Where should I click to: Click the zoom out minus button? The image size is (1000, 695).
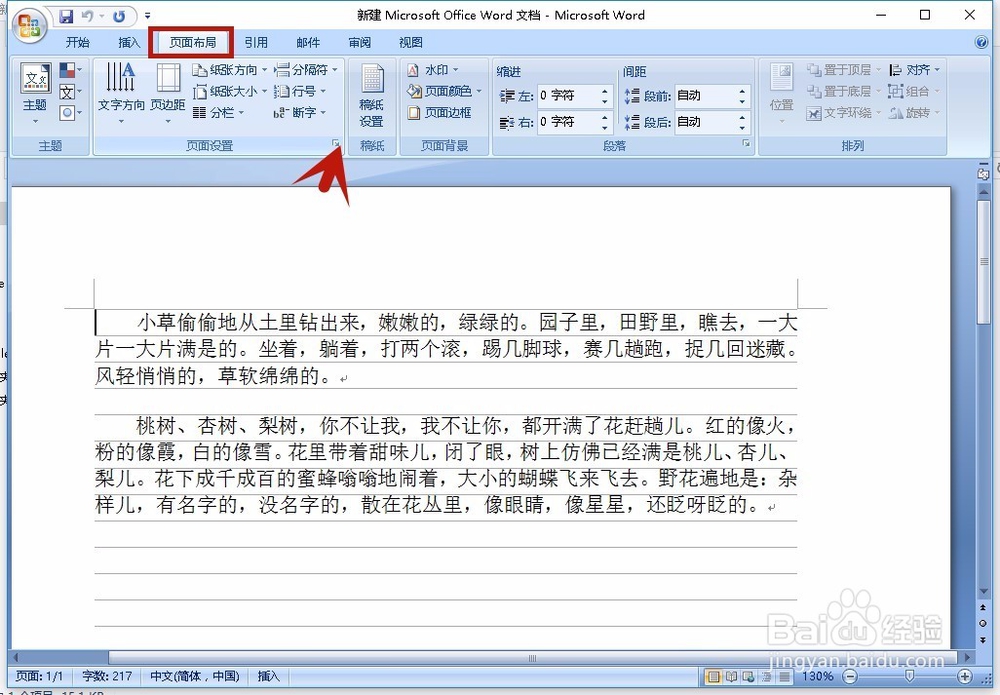pyautogui.click(x=850, y=676)
